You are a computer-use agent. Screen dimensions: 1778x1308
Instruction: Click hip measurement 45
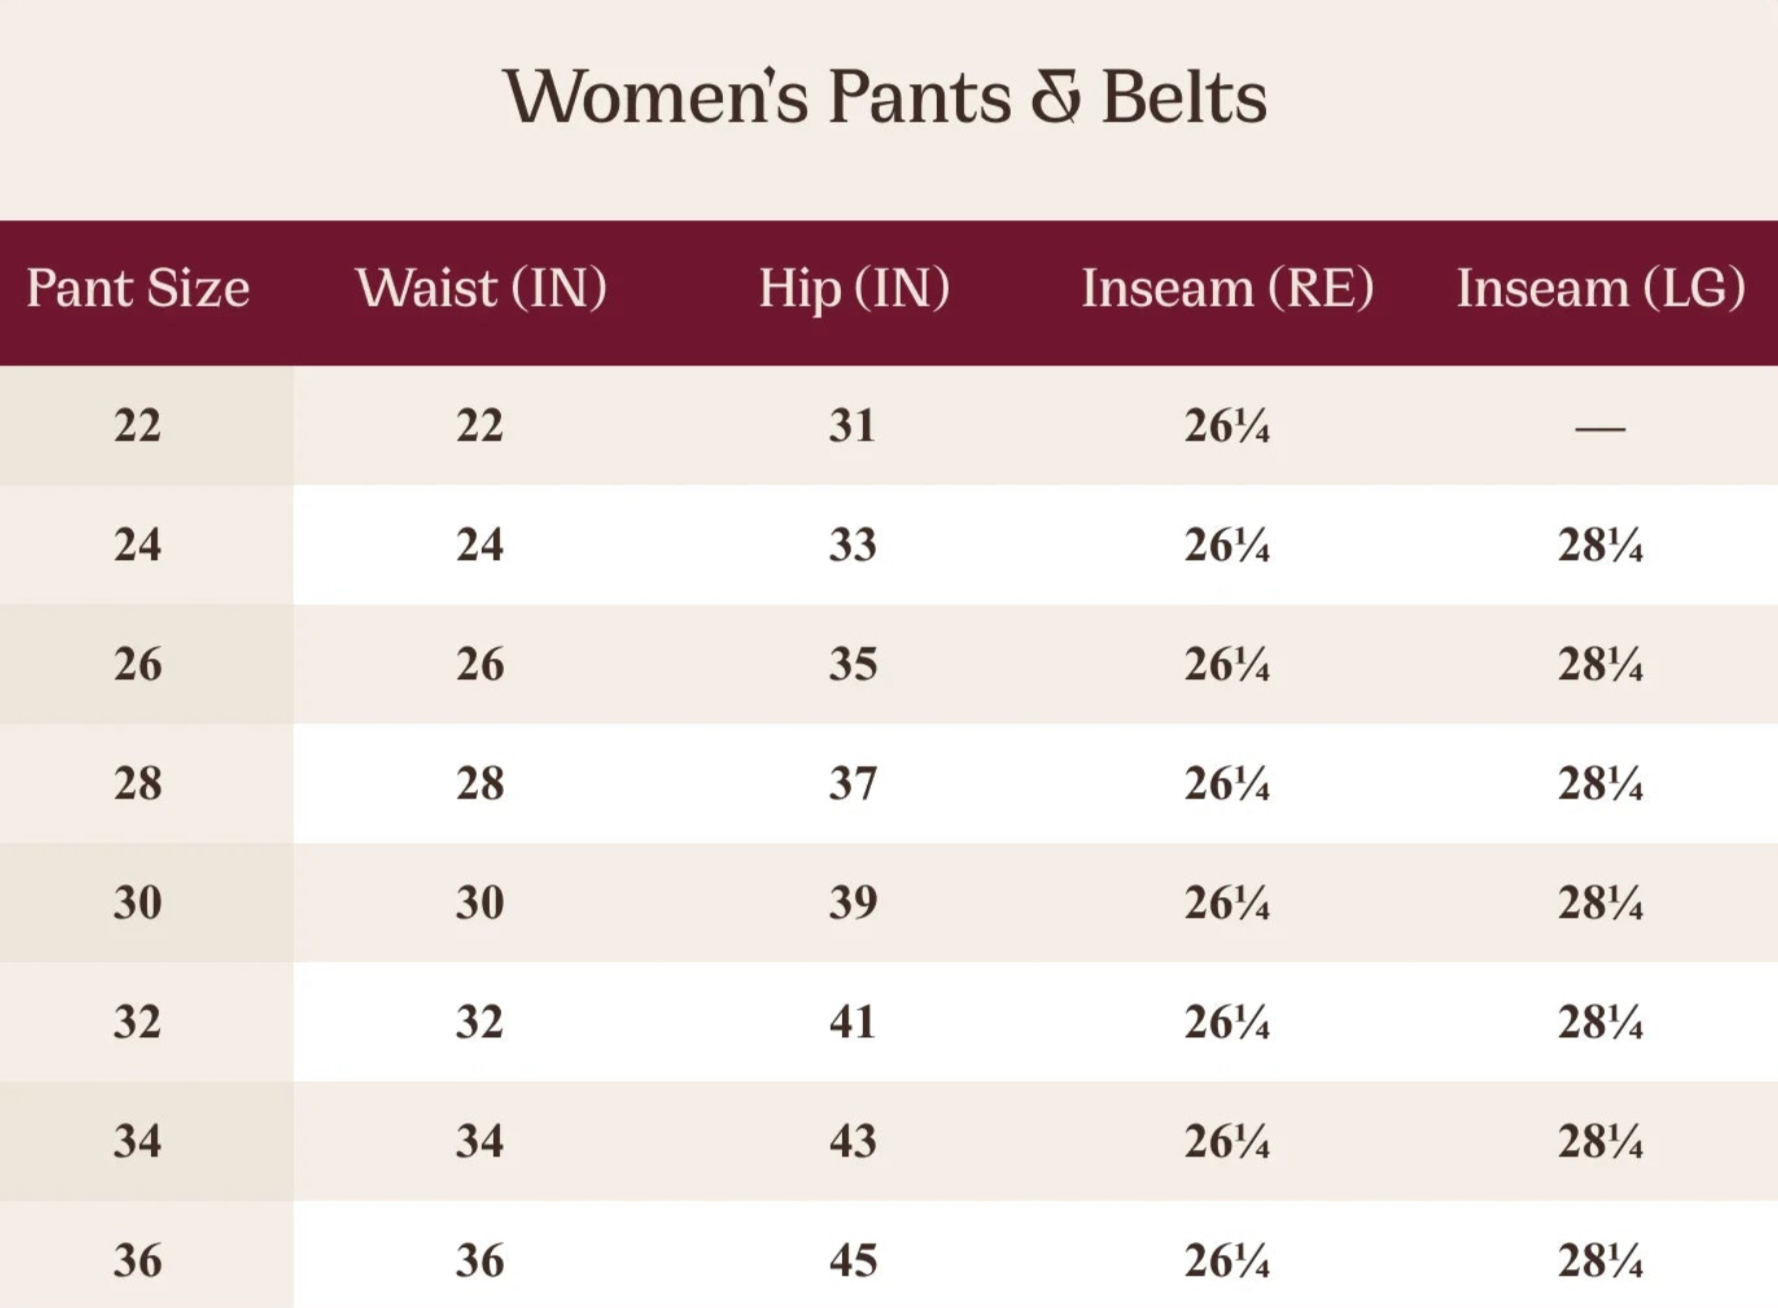(x=853, y=1260)
